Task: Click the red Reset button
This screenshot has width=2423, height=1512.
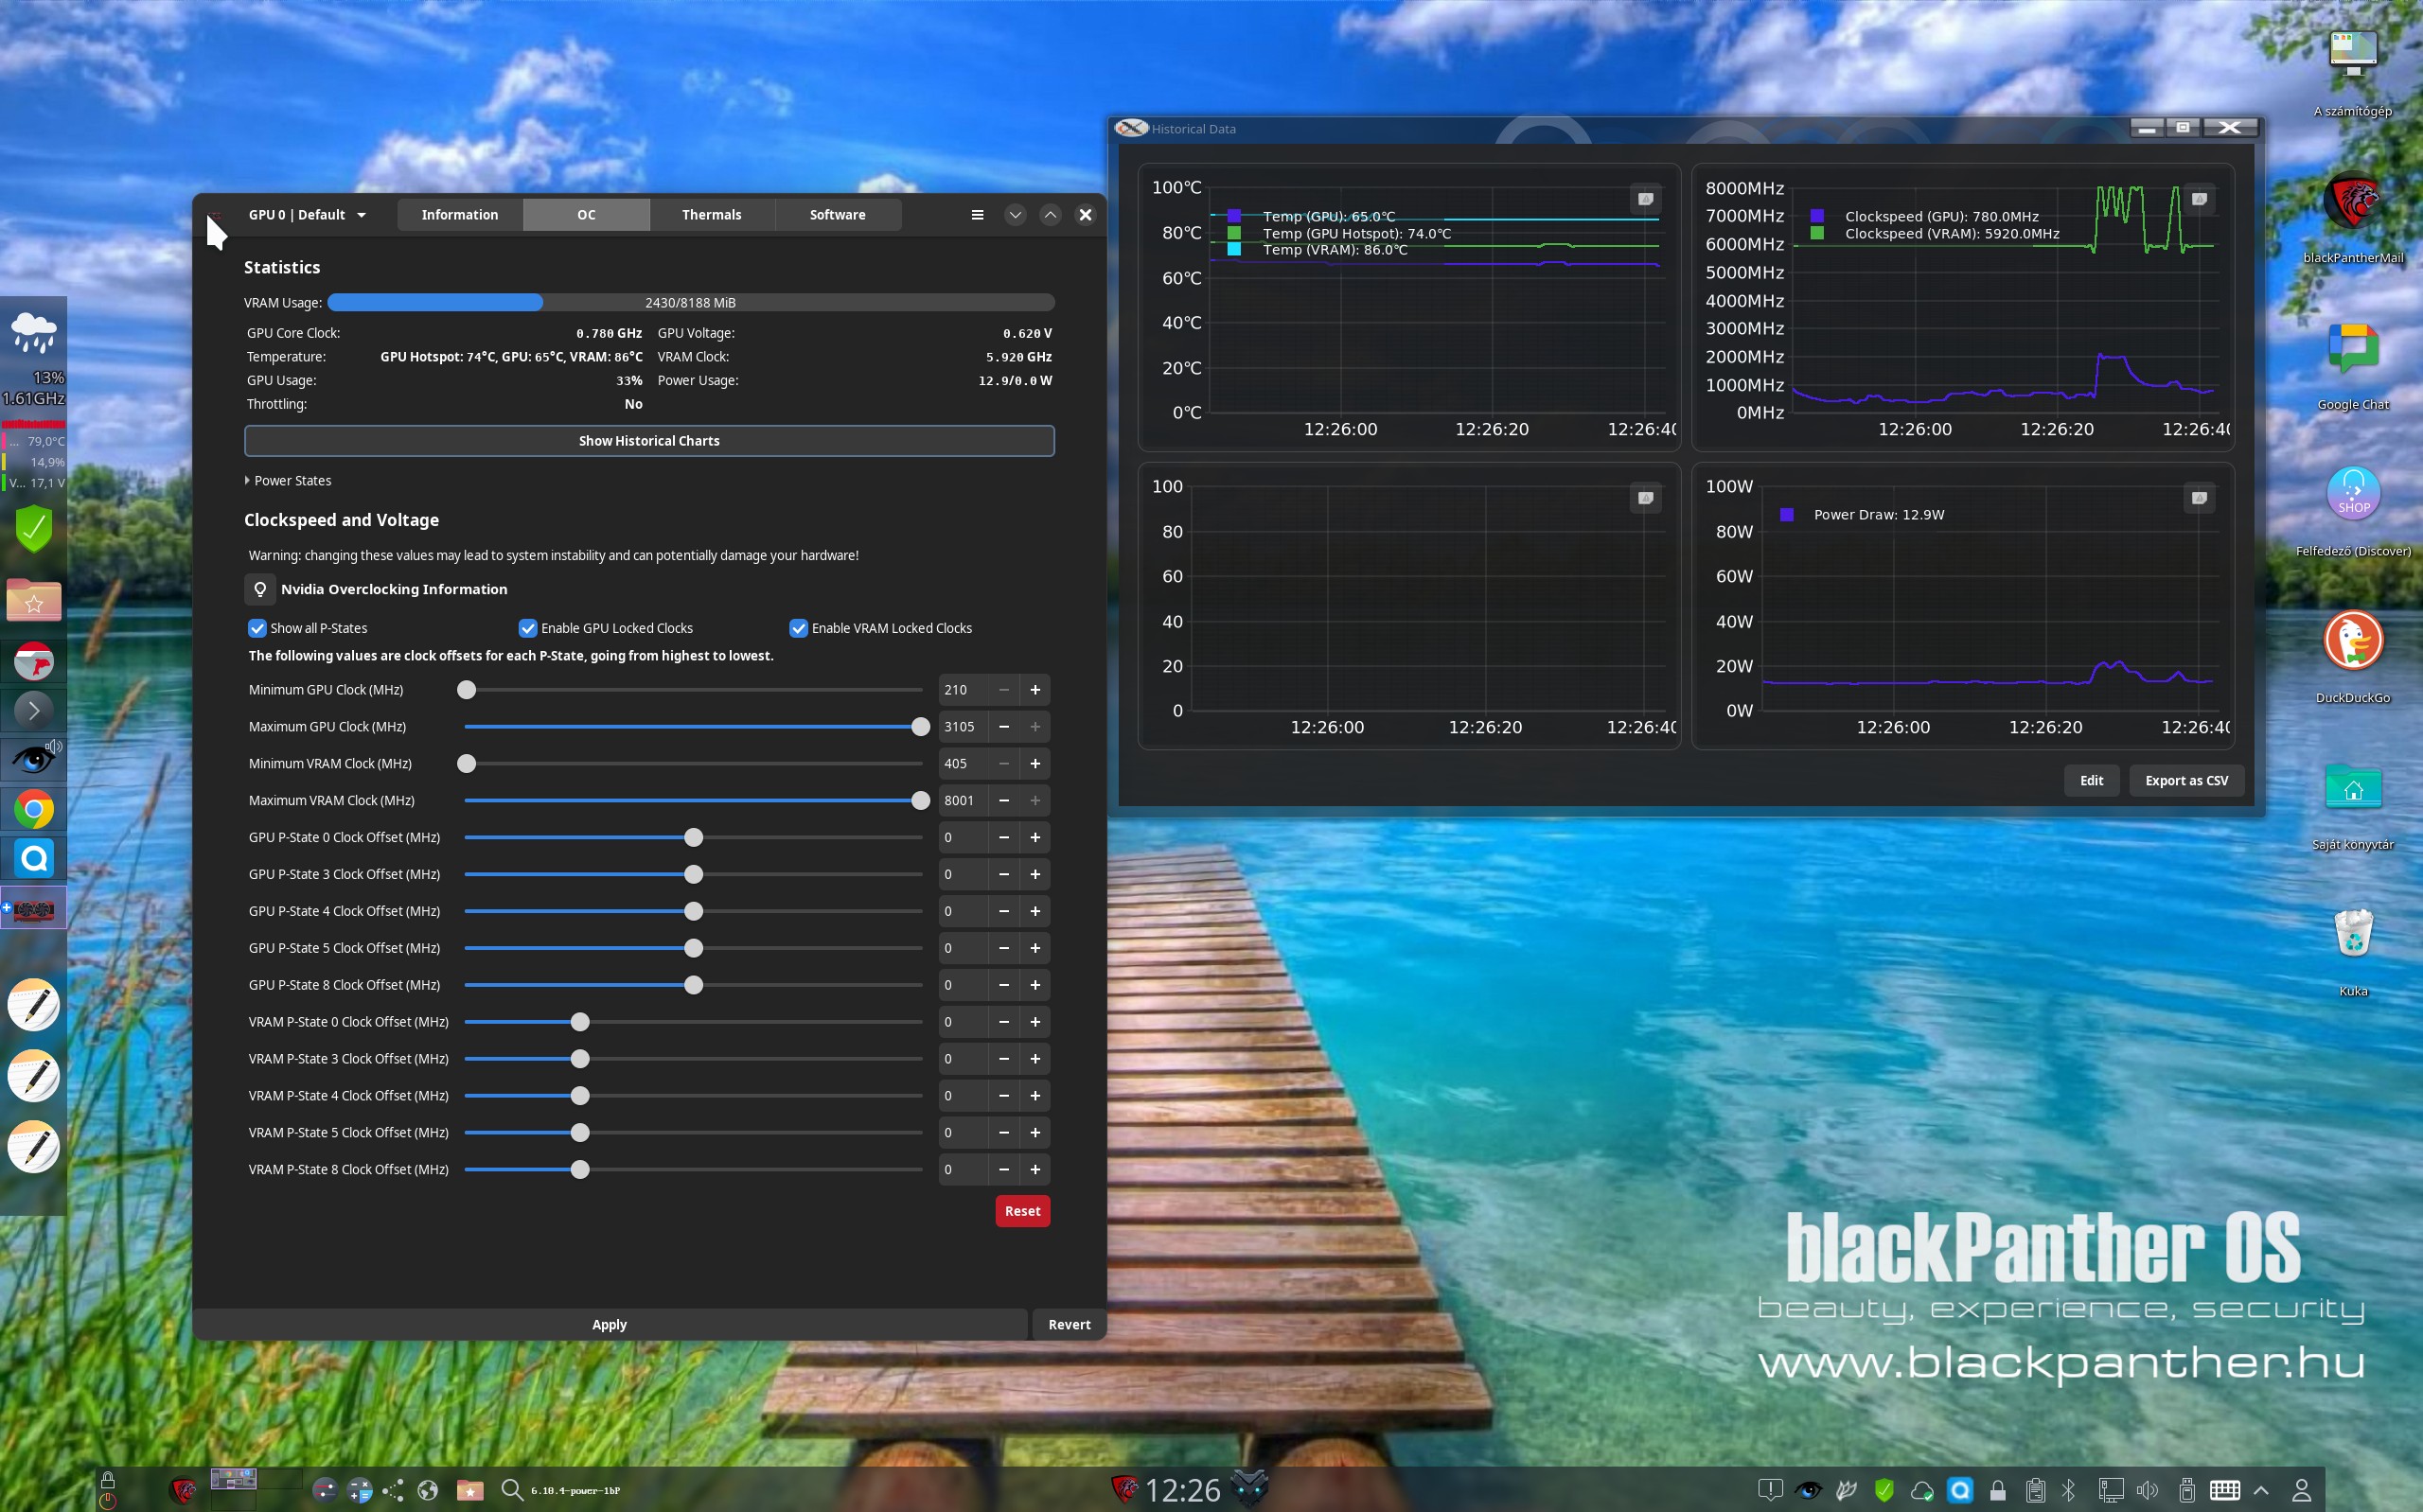Action: pyautogui.click(x=1021, y=1211)
